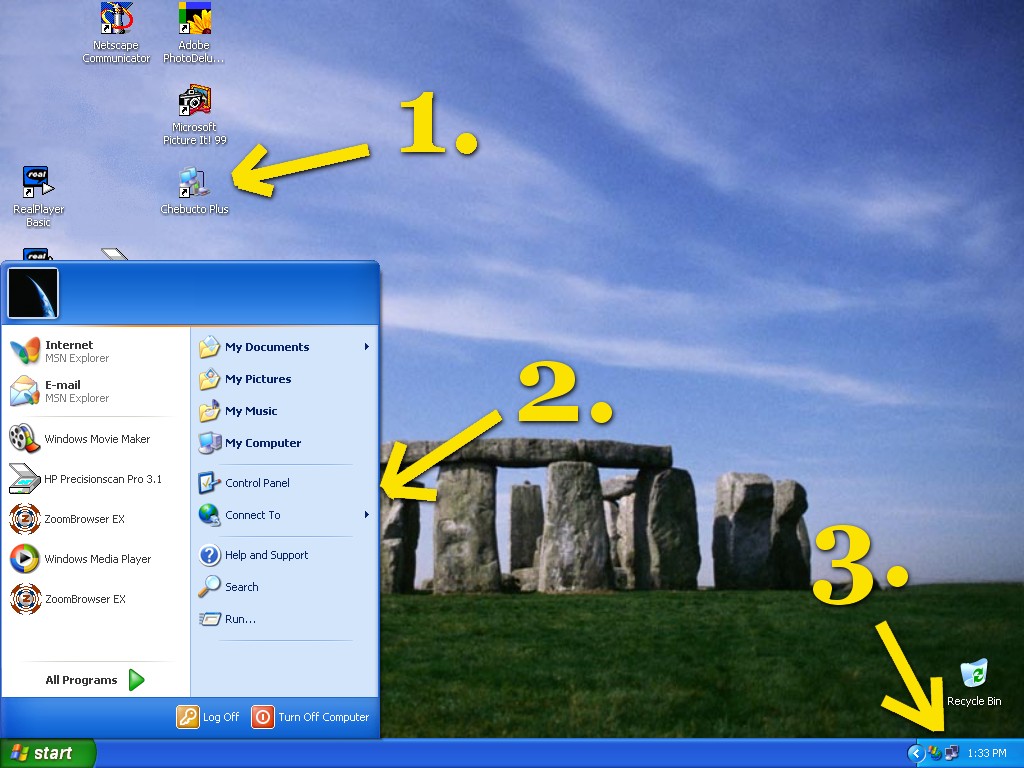Open the Netscape Communicator desktop shortcut
The width and height of the screenshot is (1024, 768).
(116, 20)
